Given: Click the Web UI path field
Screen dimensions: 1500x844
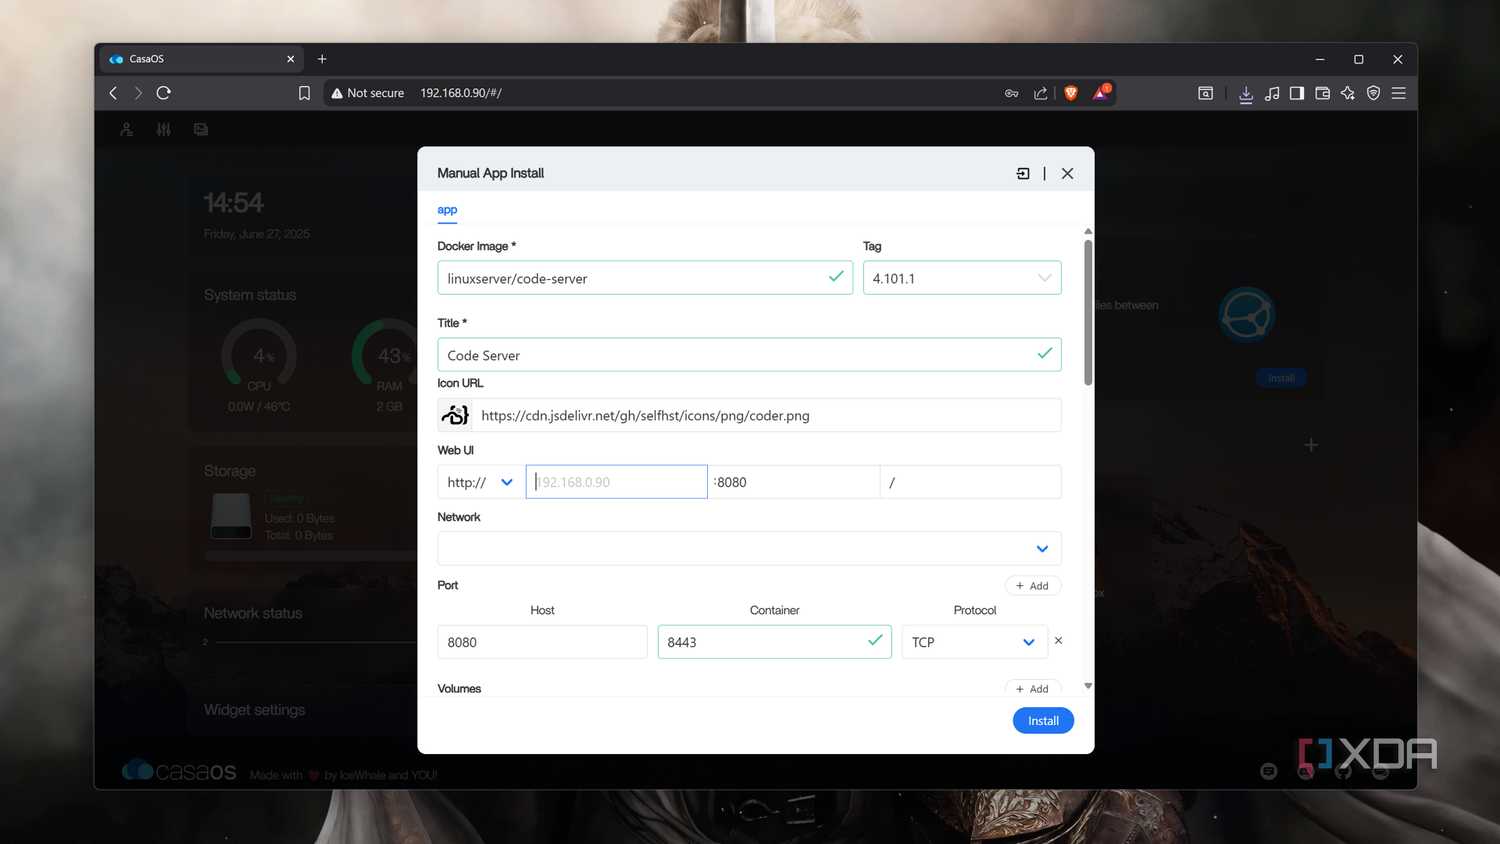Looking at the screenshot, I should [x=971, y=482].
